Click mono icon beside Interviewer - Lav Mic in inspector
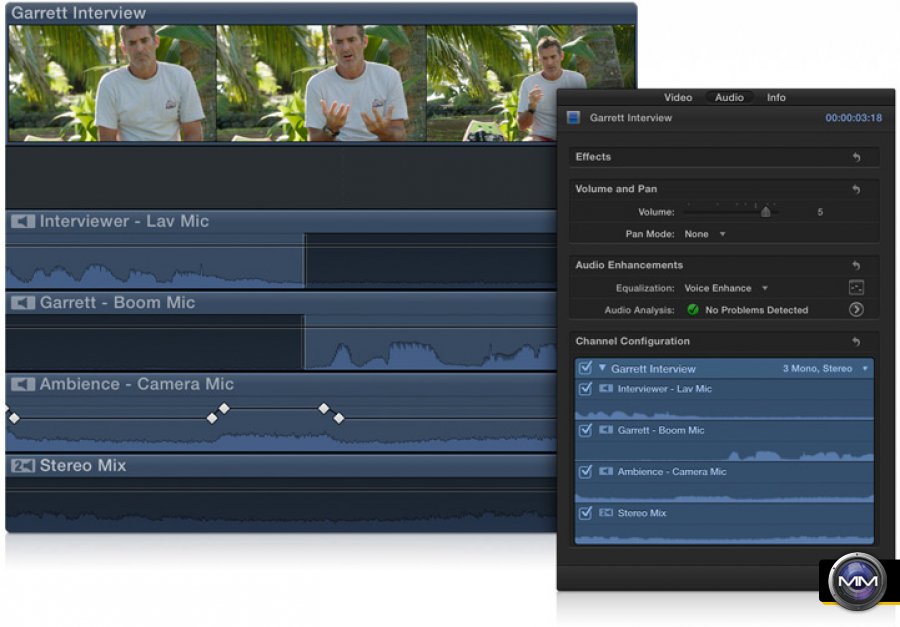 coord(606,389)
